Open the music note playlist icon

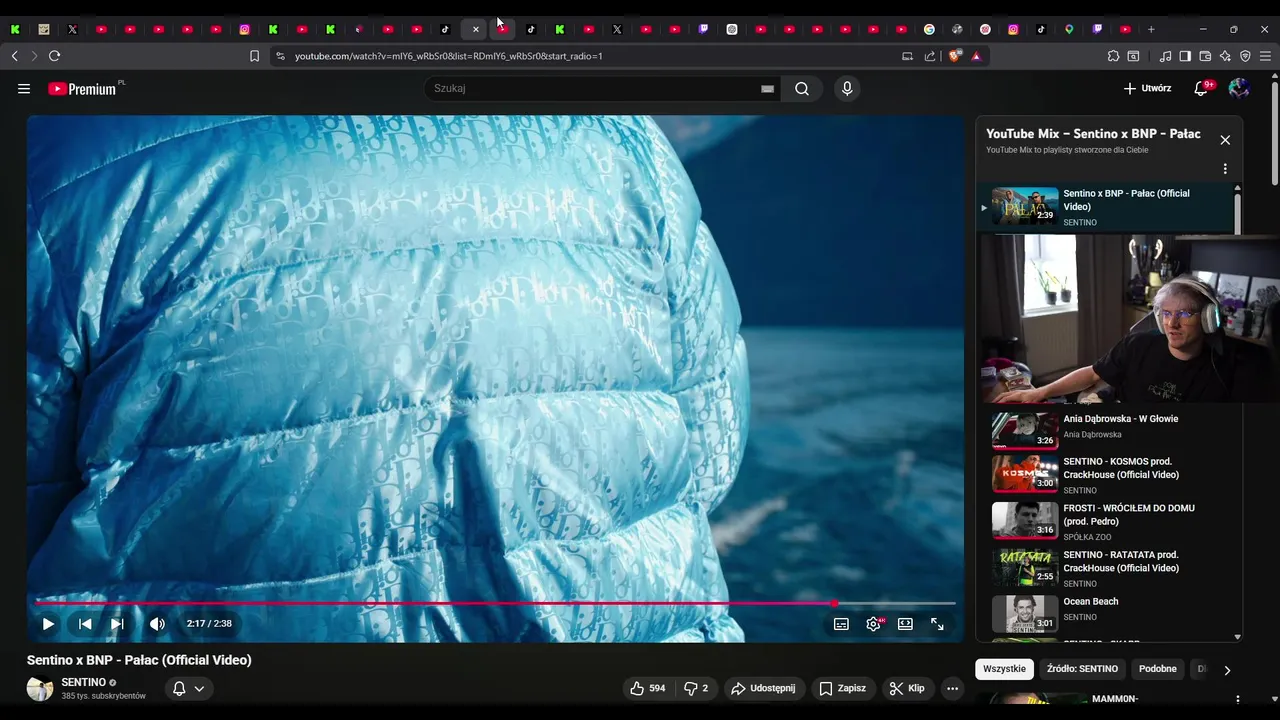[1165, 56]
